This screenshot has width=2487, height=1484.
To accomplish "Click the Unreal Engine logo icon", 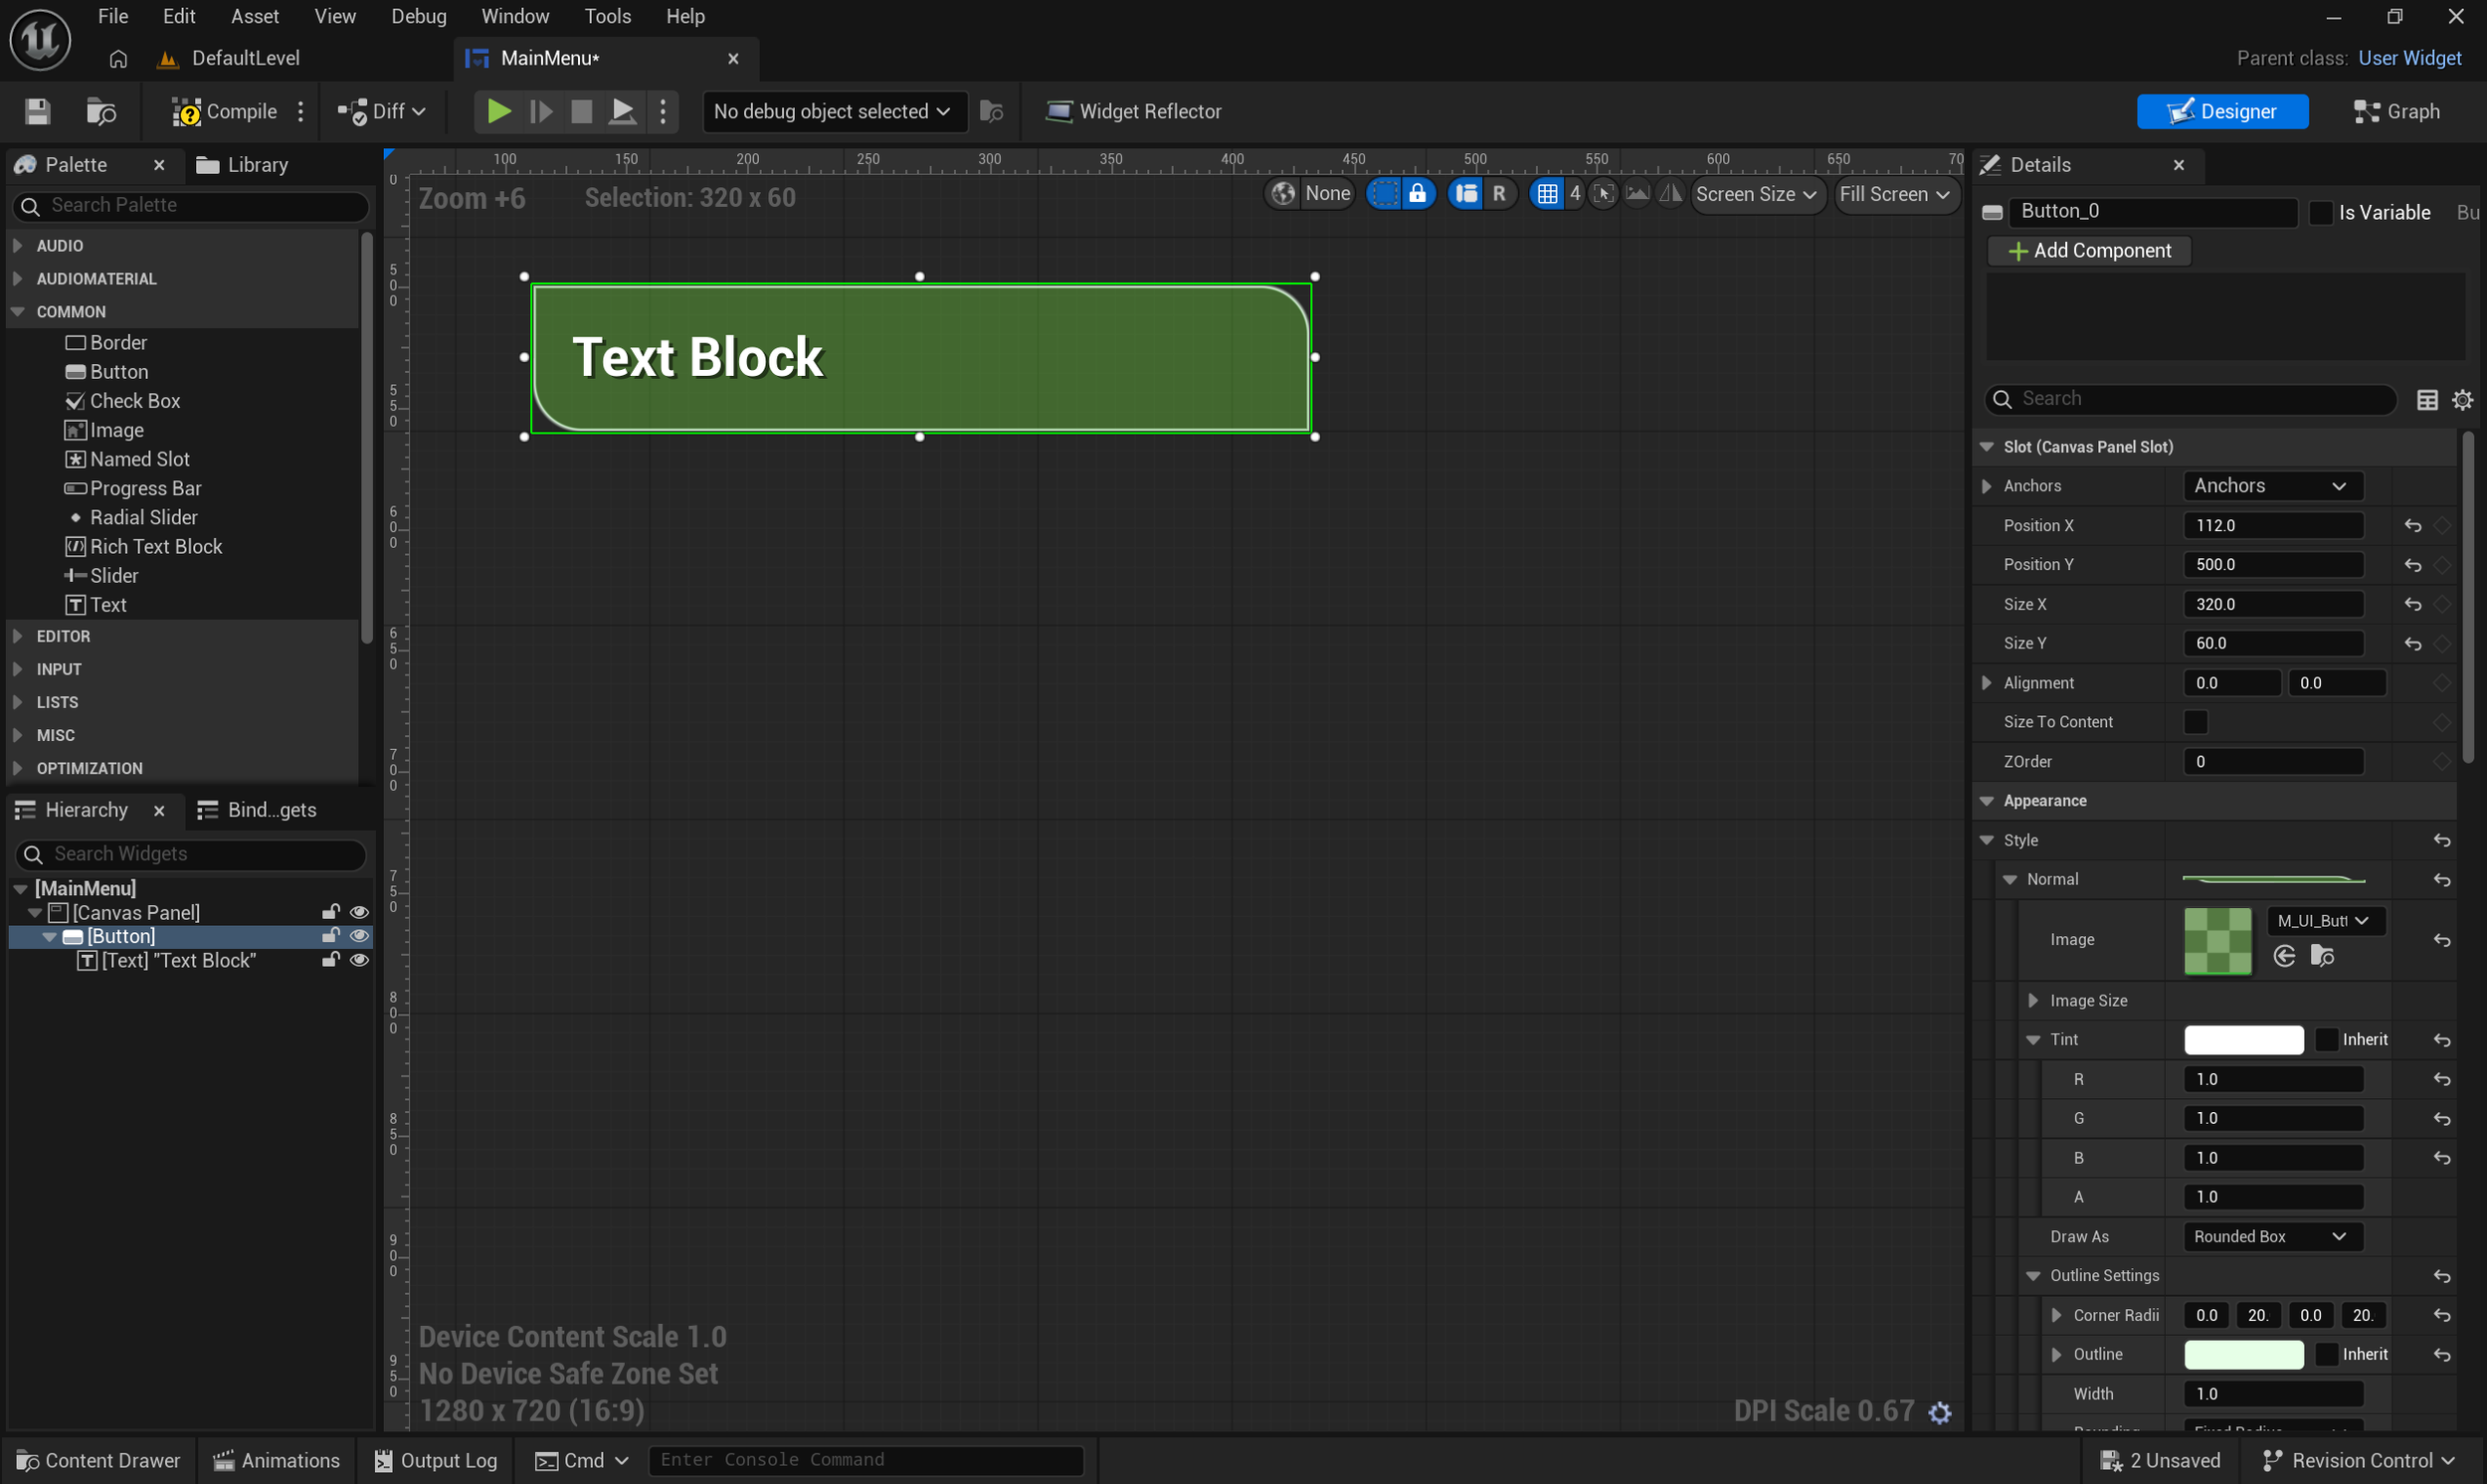I will pyautogui.click(x=40, y=40).
